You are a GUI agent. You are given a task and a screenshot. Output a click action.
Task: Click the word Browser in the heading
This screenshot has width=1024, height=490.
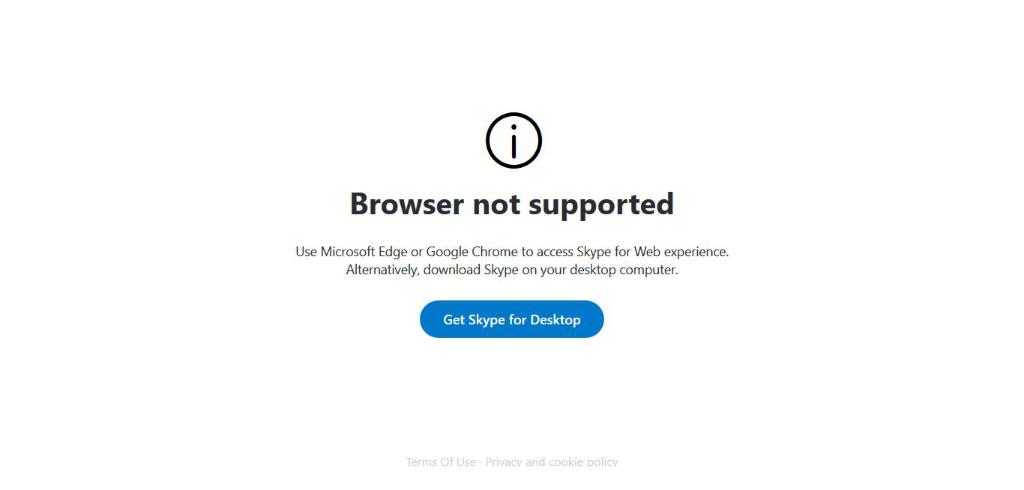tap(408, 204)
